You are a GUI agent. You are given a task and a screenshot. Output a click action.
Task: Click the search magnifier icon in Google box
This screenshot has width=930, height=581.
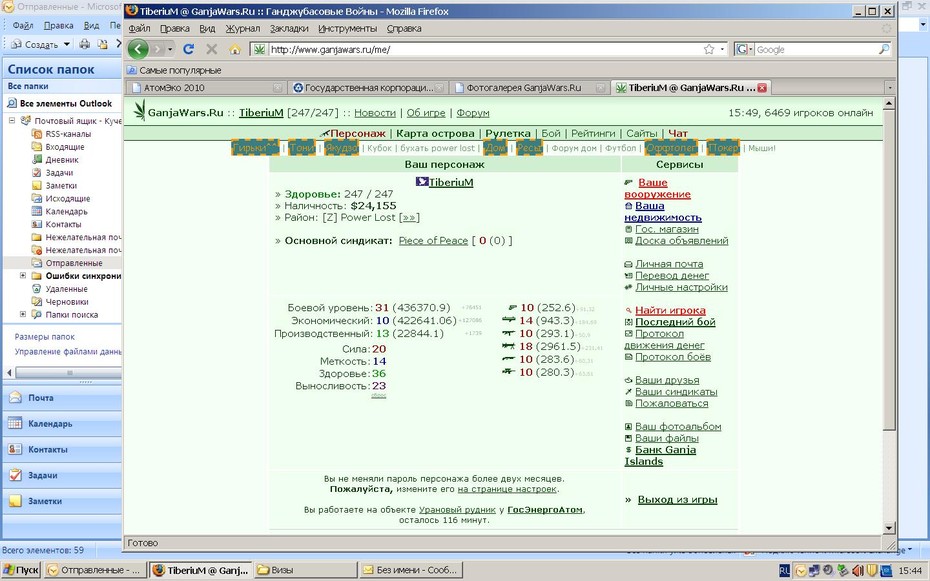884,49
